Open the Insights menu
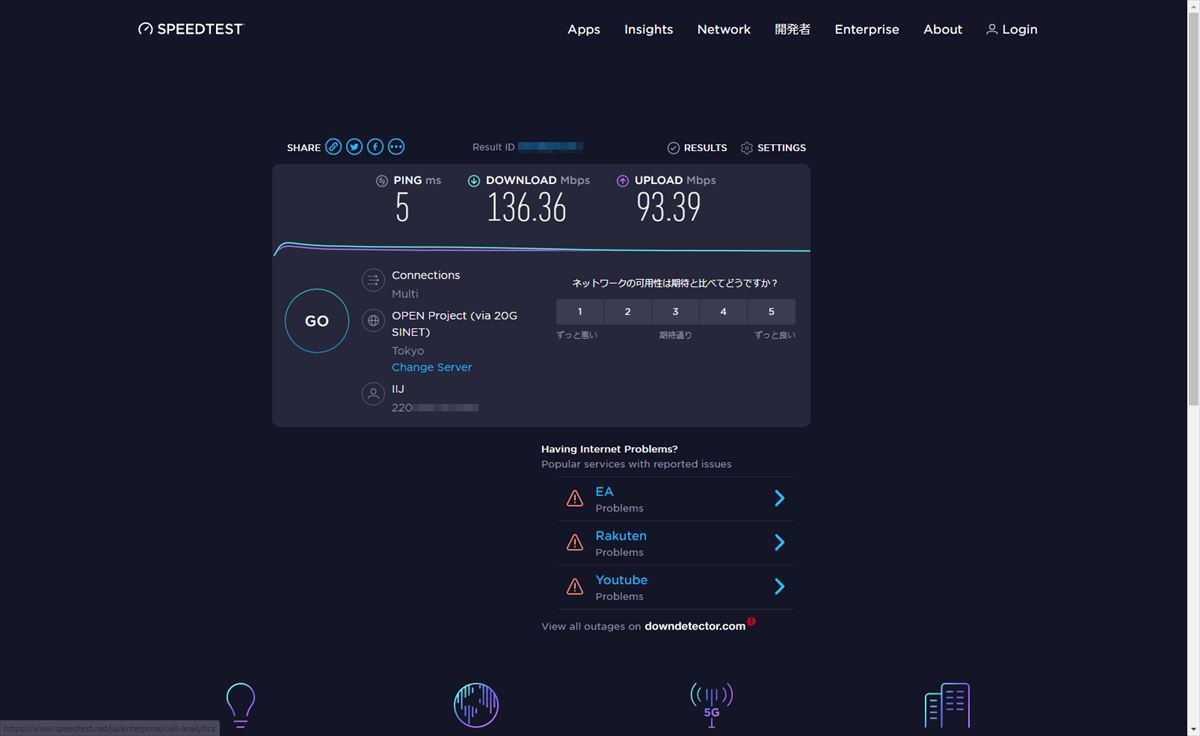The height and width of the screenshot is (736, 1200). point(649,30)
